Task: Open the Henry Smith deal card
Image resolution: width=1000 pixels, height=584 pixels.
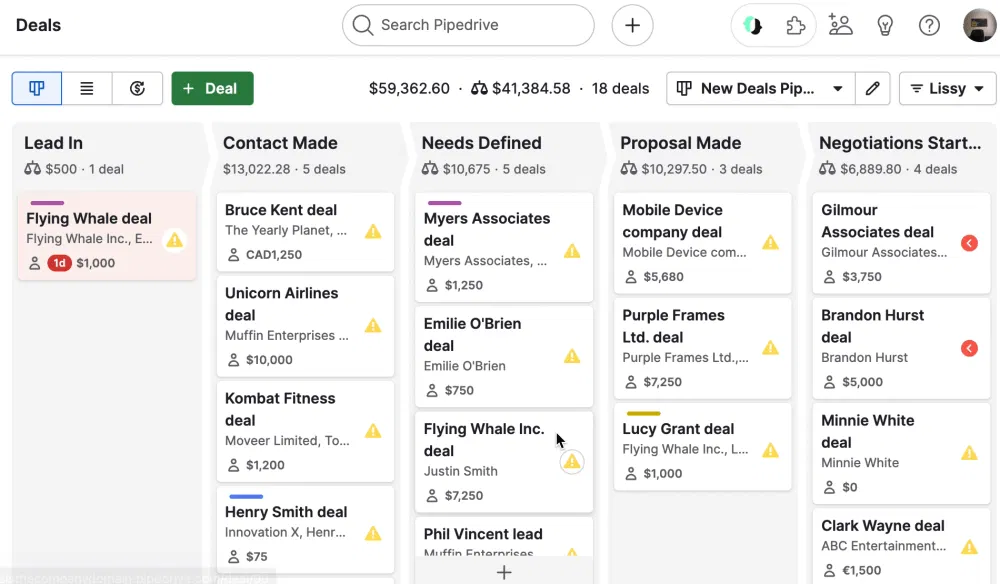Action: (305, 529)
